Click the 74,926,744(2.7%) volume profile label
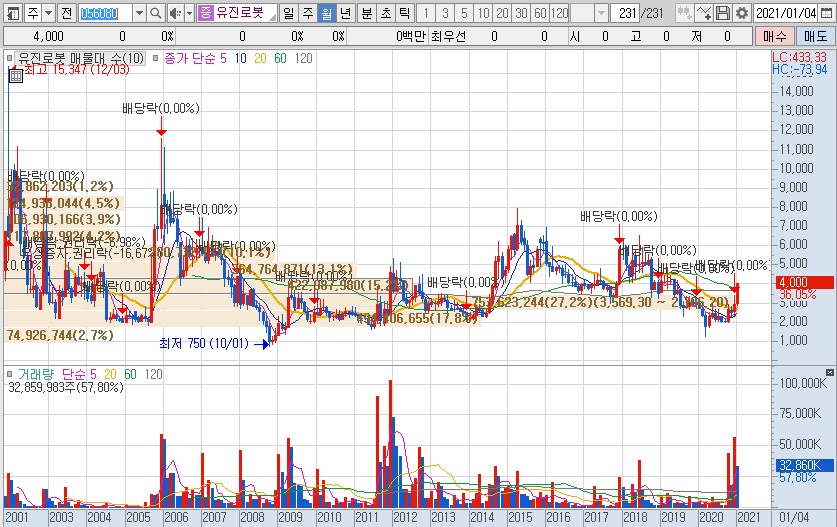837x527 pixels. pos(60,335)
